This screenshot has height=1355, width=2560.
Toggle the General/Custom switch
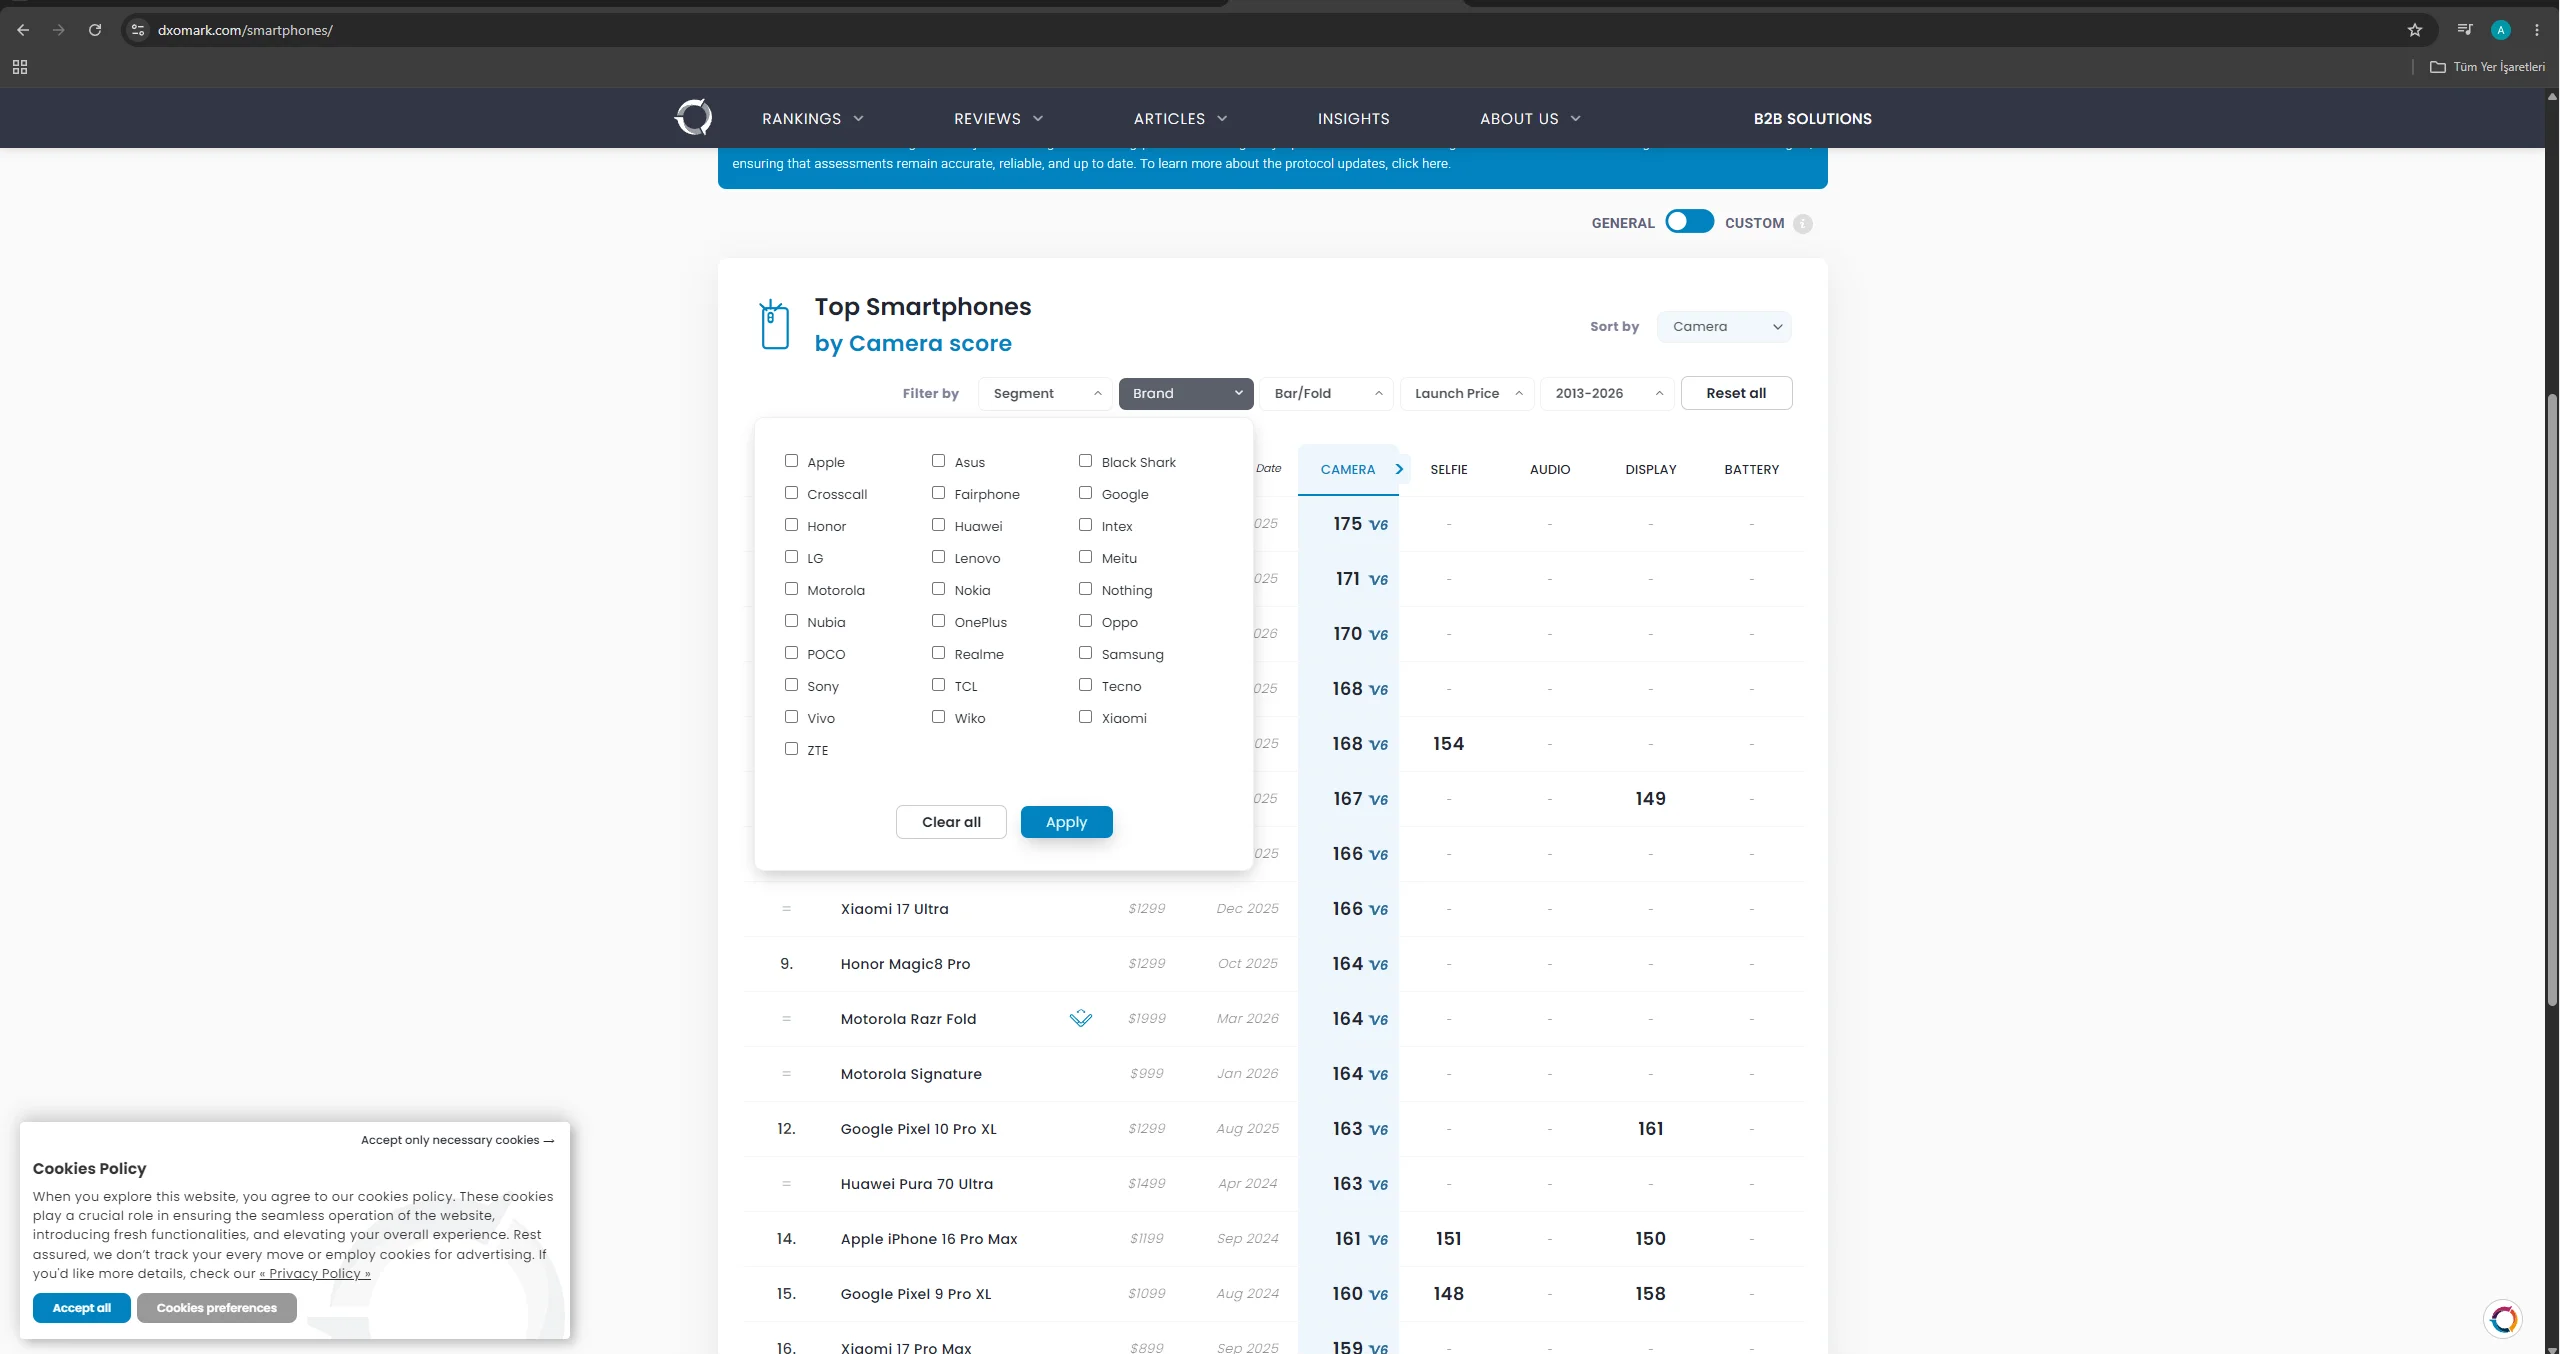coord(1690,221)
